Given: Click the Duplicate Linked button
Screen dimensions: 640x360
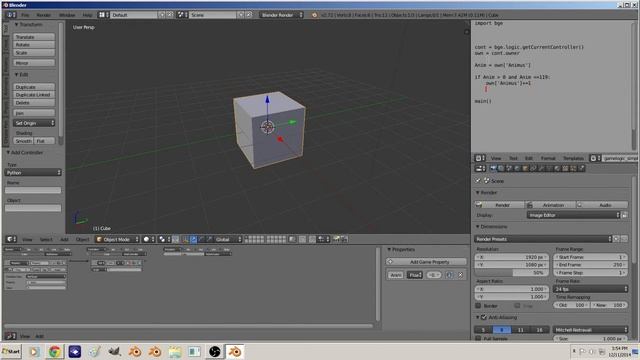Looking at the screenshot, I should coord(34,95).
